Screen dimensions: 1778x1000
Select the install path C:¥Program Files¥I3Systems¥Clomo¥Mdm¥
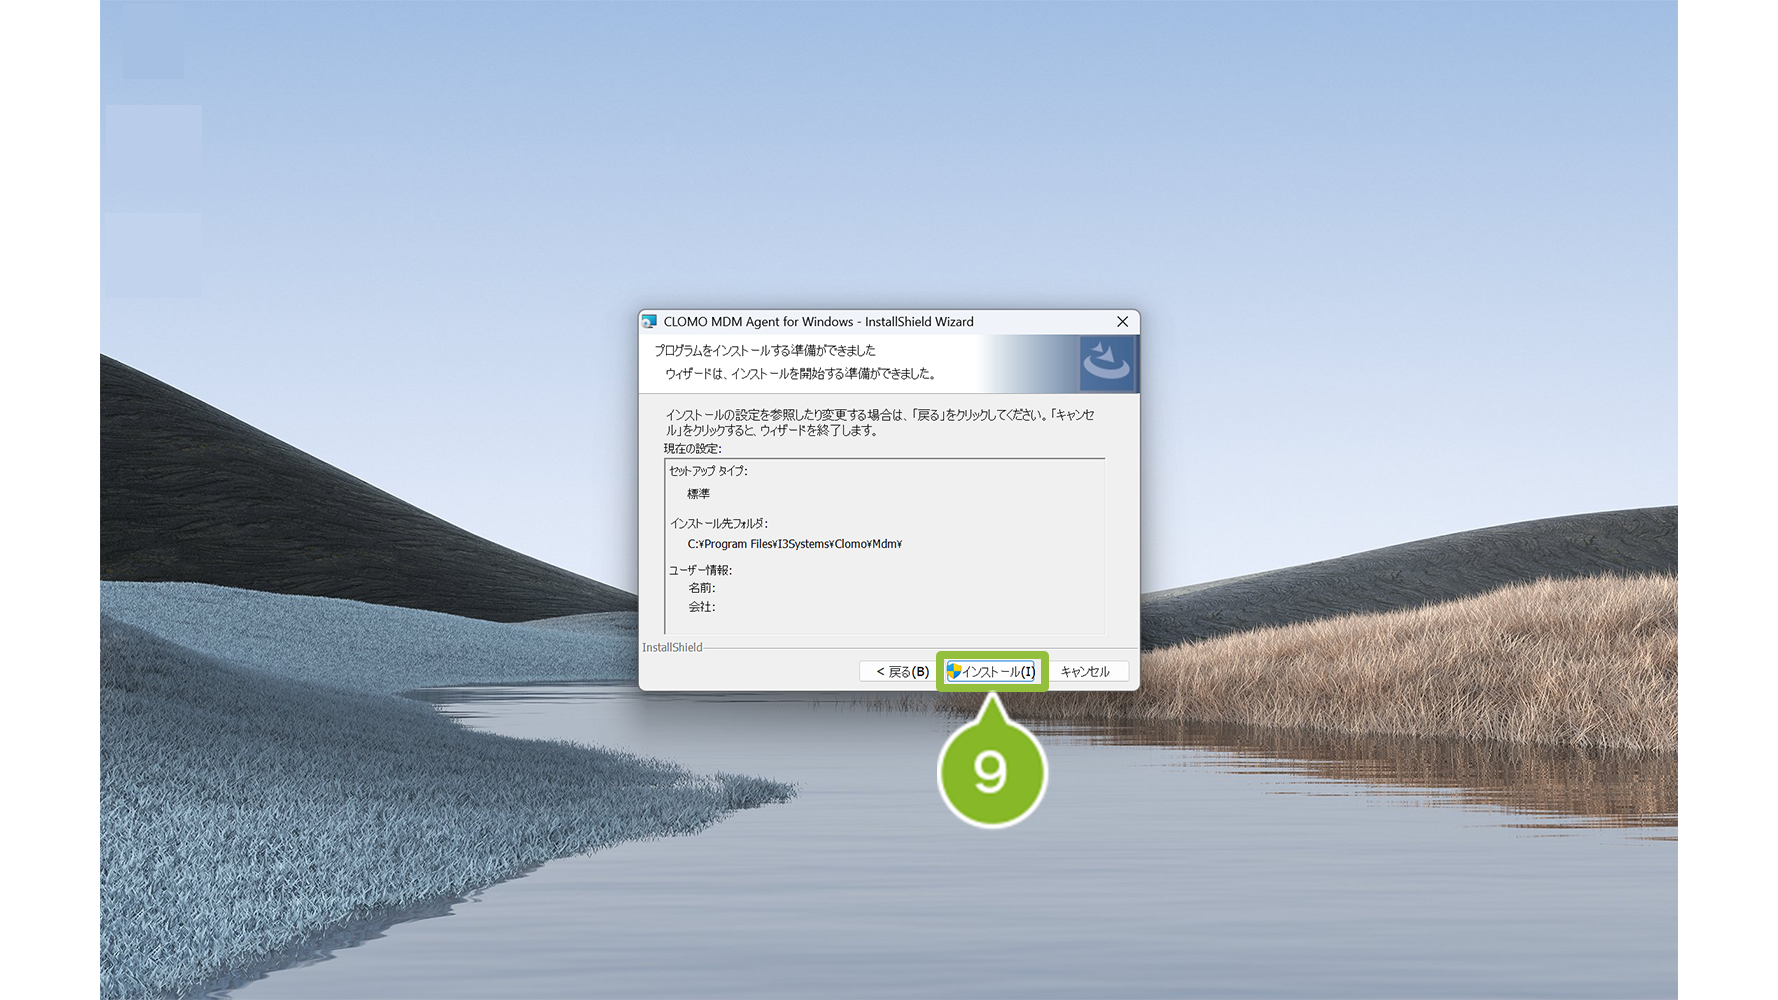794,544
